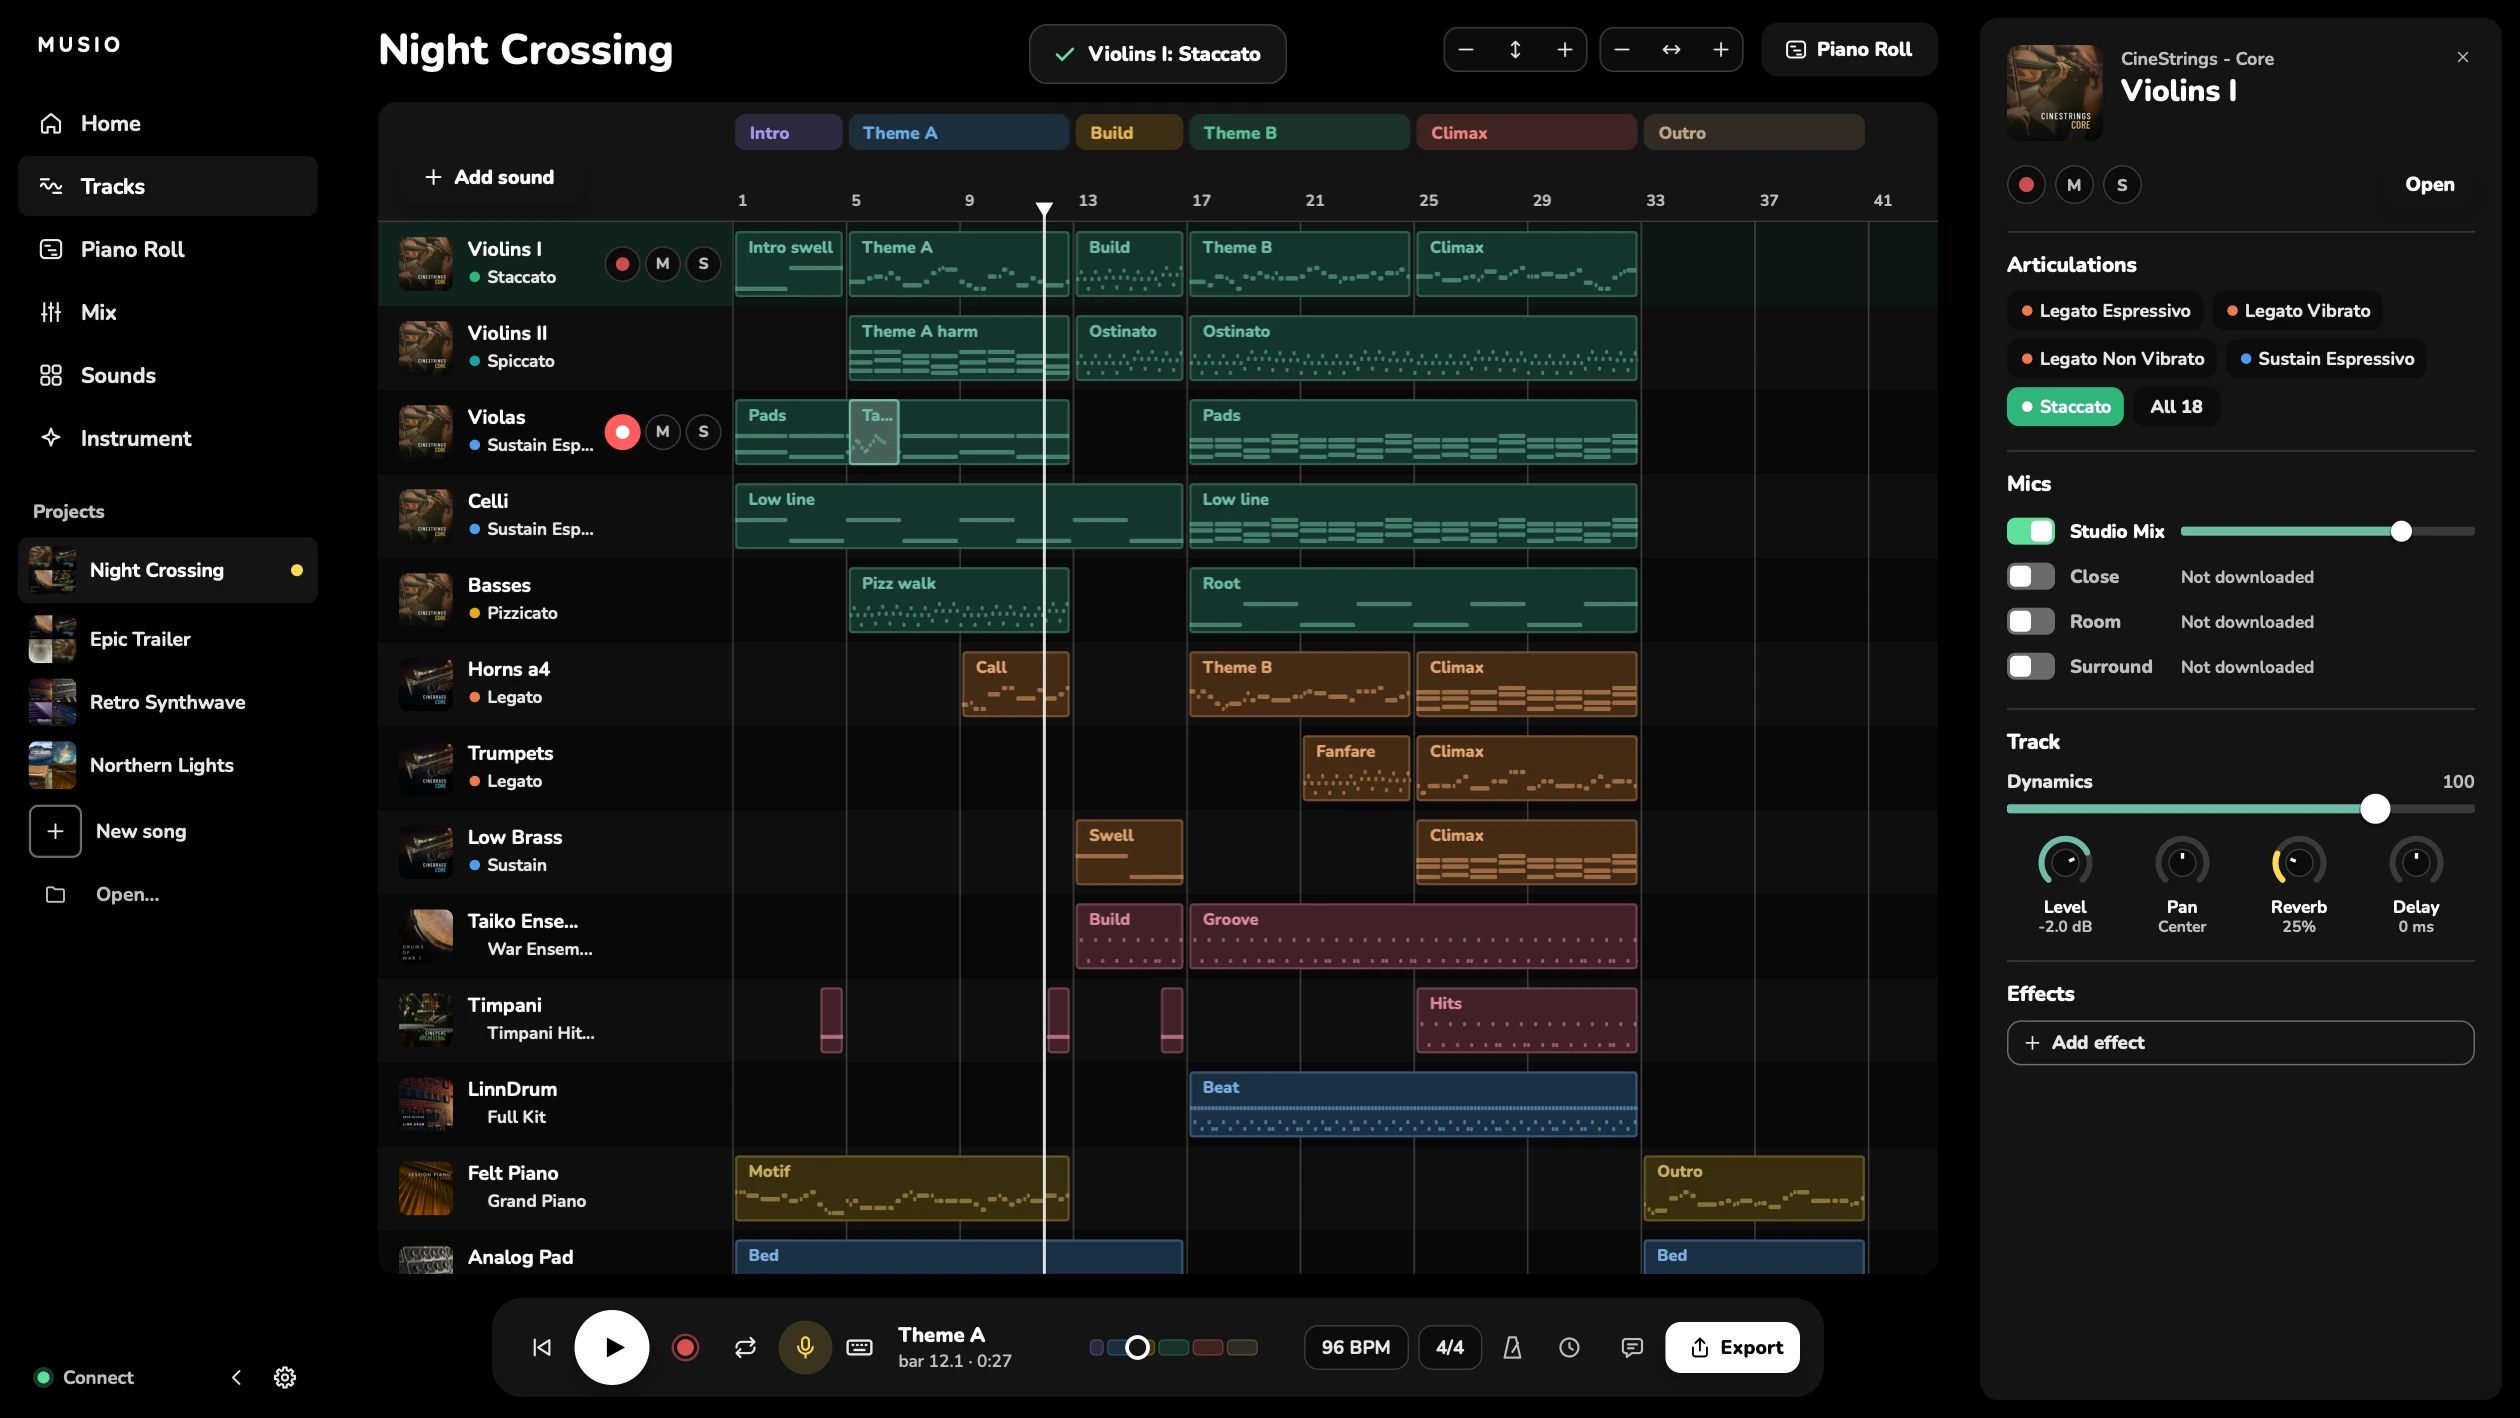The width and height of the screenshot is (2520, 1418).
Task: Arm record in inspector panel header
Action: point(2026,184)
